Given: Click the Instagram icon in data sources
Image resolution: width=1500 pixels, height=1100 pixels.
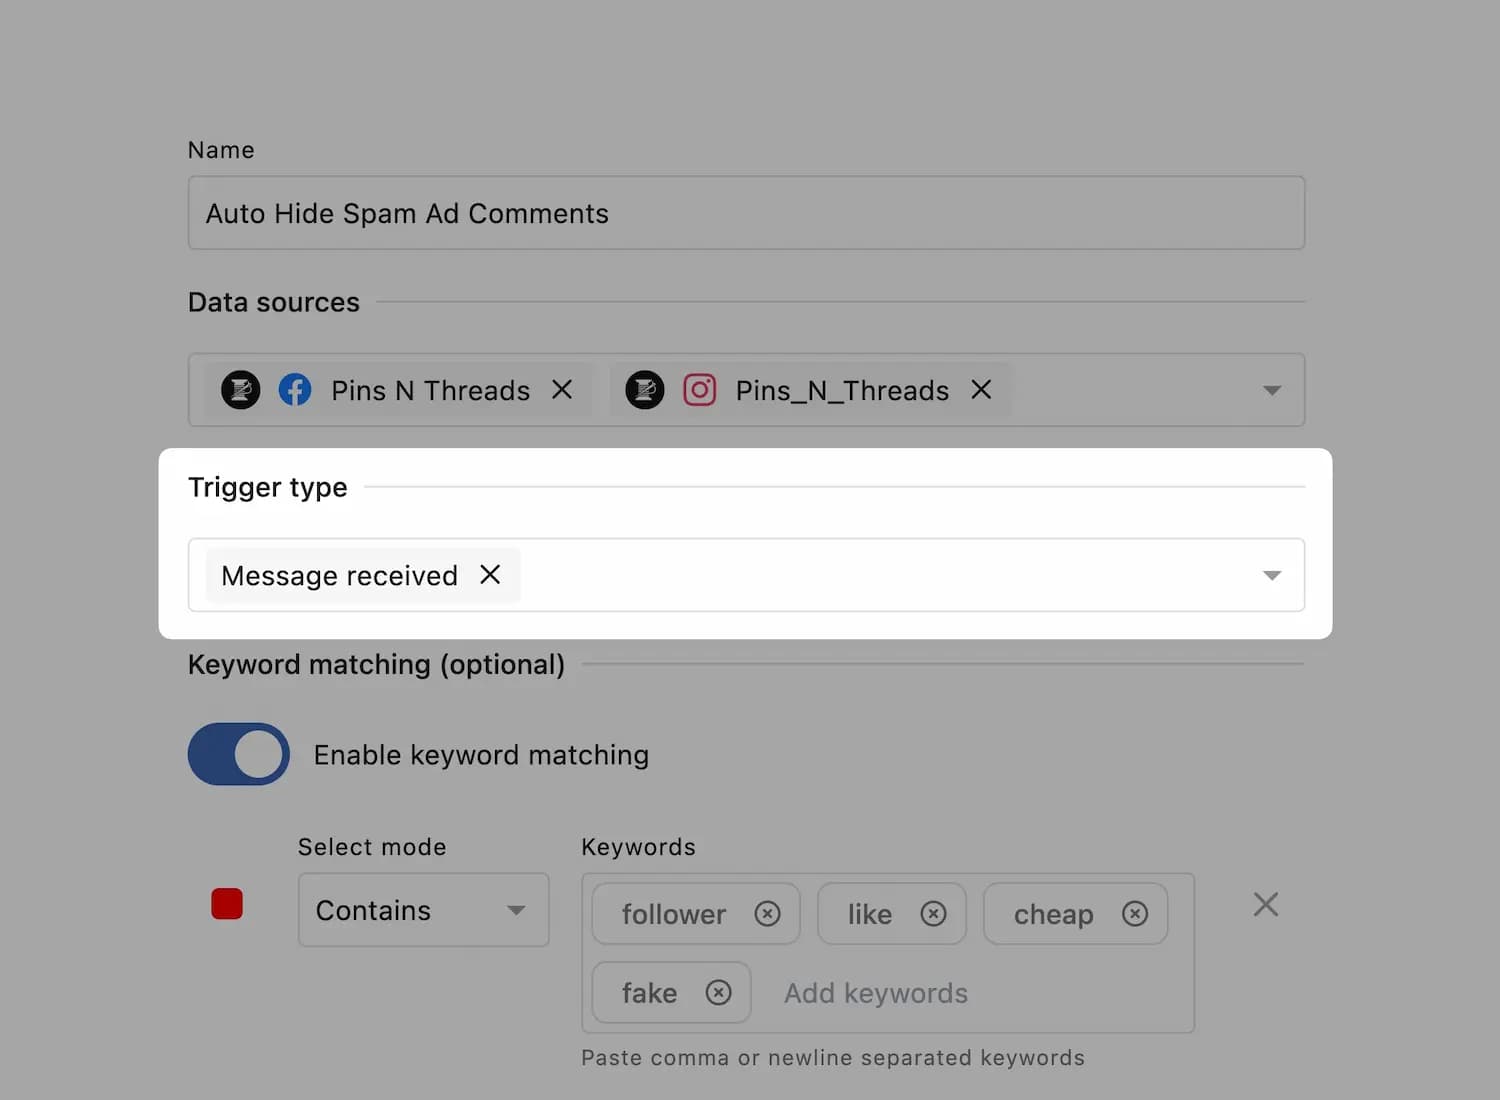Looking at the screenshot, I should pos(699,390).
